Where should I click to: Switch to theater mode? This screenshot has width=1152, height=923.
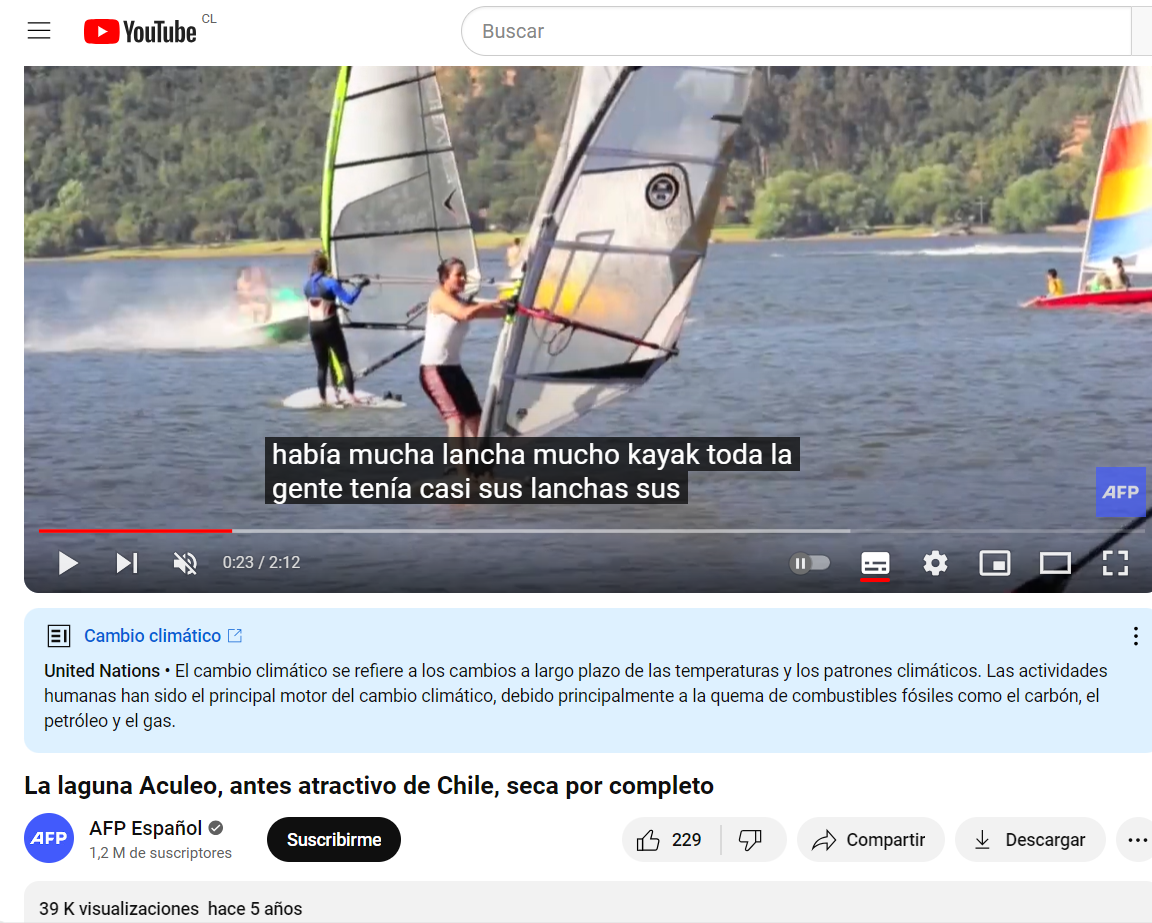click(x=1055, y=563)
